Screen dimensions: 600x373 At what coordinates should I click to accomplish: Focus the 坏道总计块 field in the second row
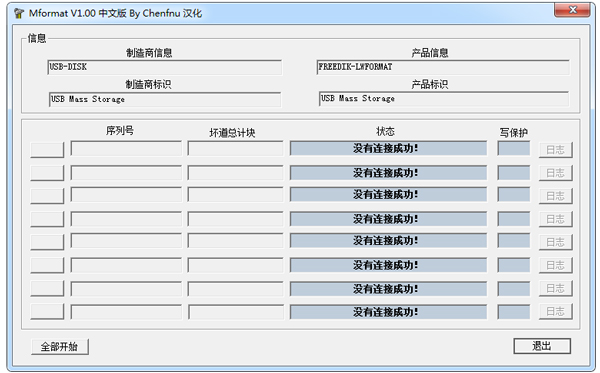pyautogui.click(x=236, y=173)
